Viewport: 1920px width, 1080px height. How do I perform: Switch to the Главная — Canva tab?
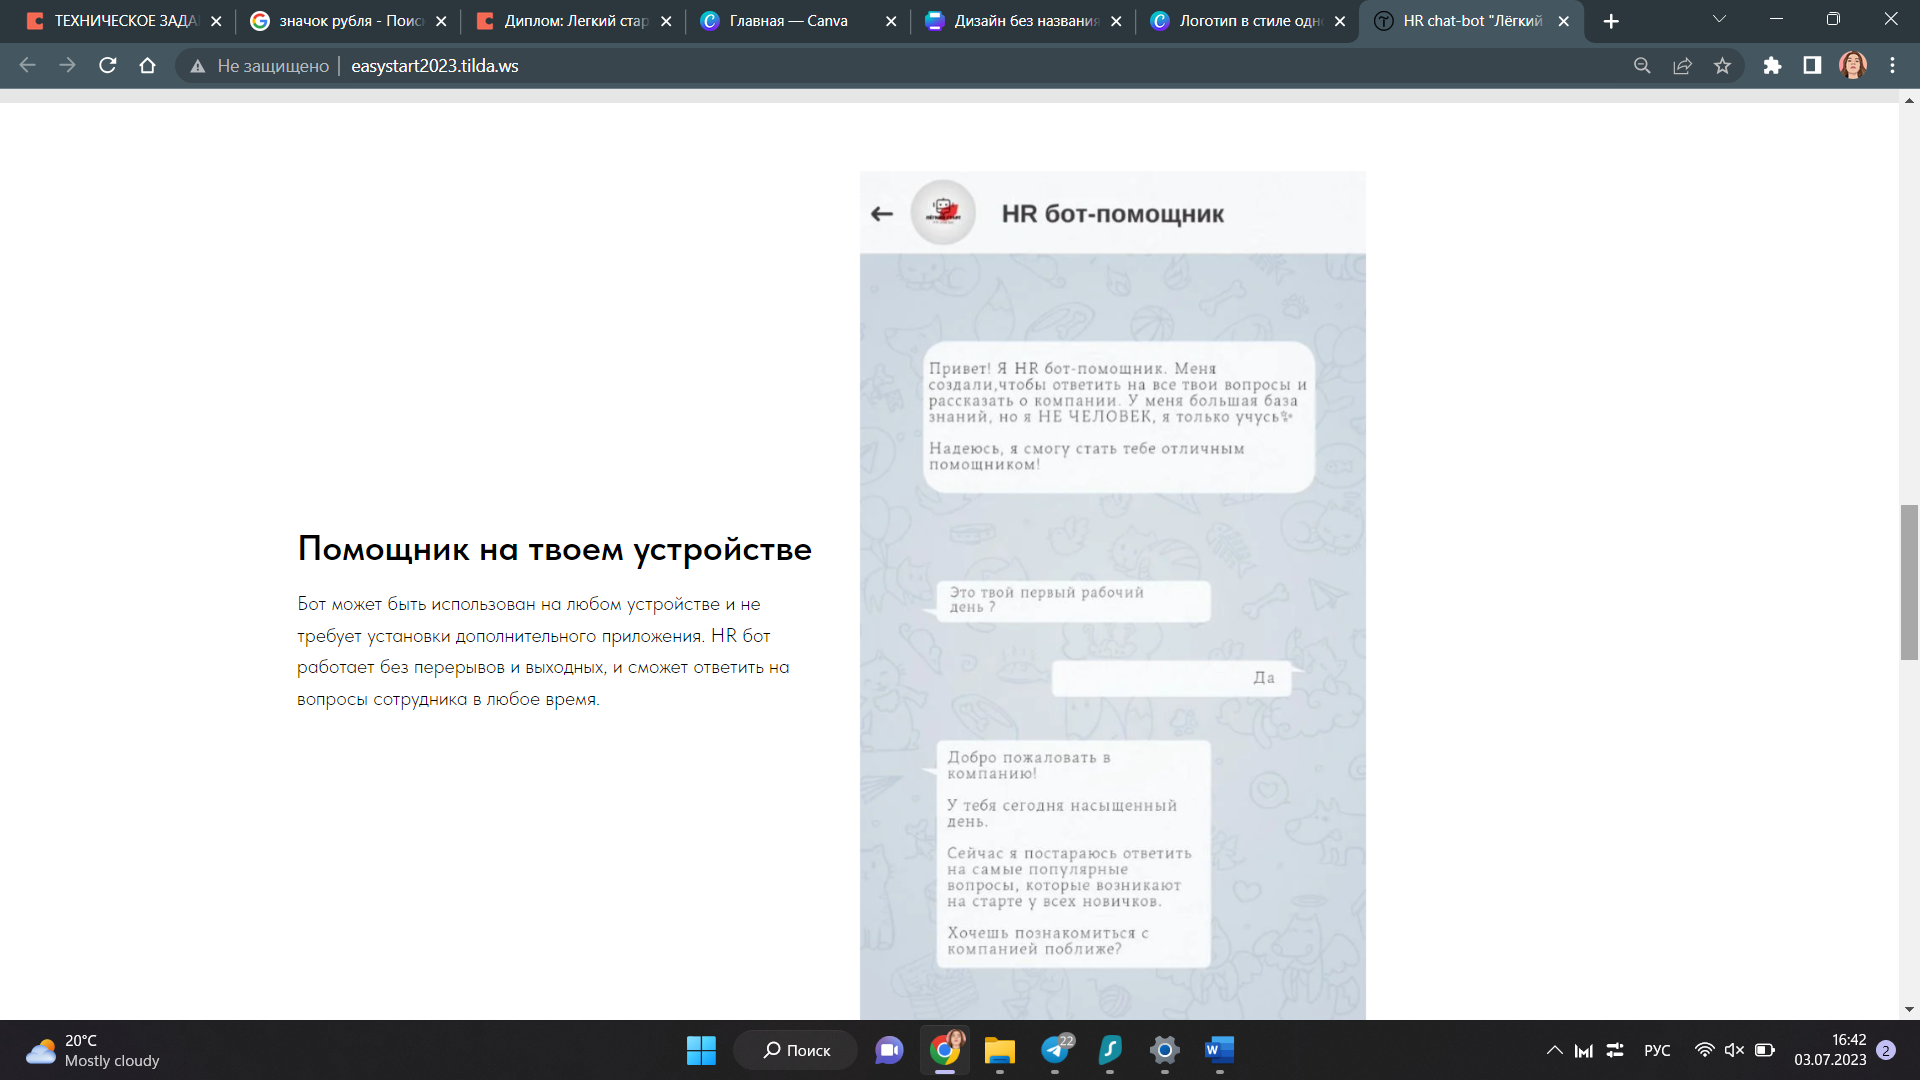(788, 21)
